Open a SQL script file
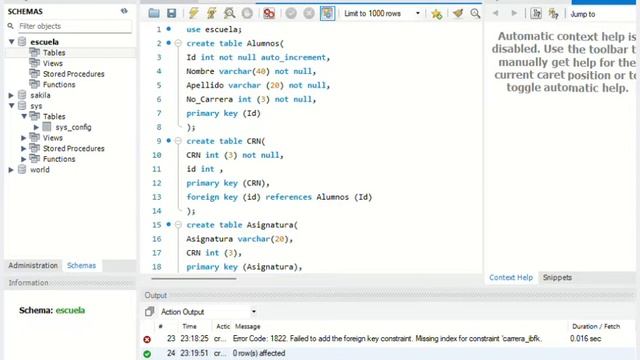Screen dimensions: 640x360 (154, 13)
